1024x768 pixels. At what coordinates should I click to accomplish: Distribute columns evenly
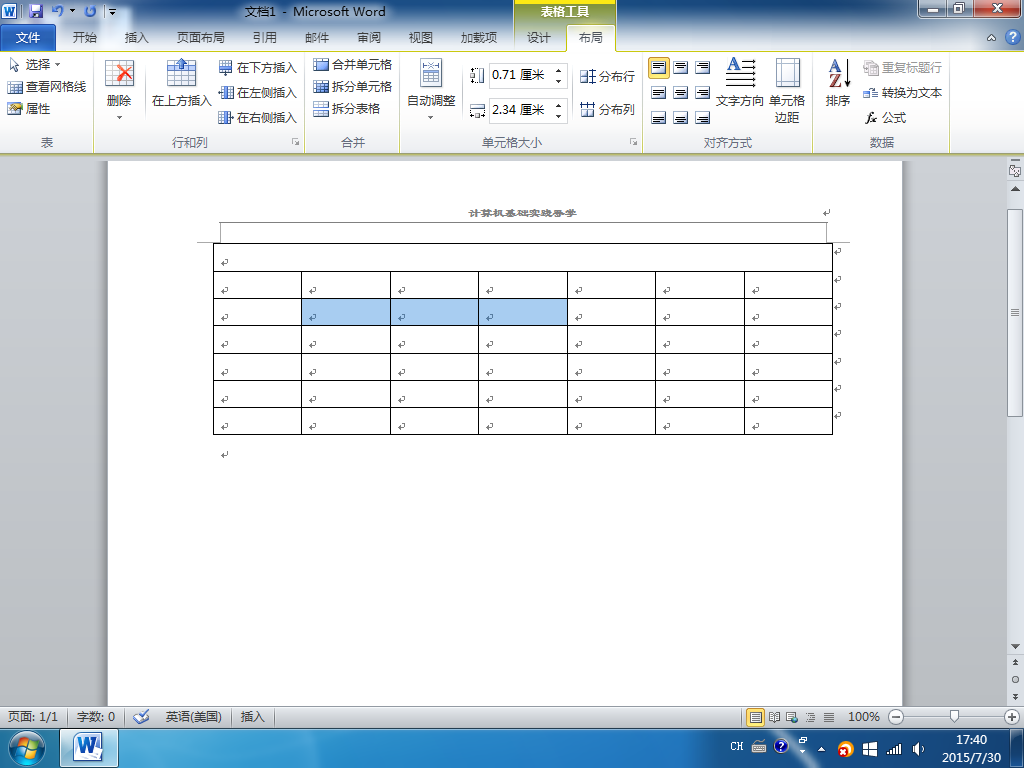click(x=607, y=109)
